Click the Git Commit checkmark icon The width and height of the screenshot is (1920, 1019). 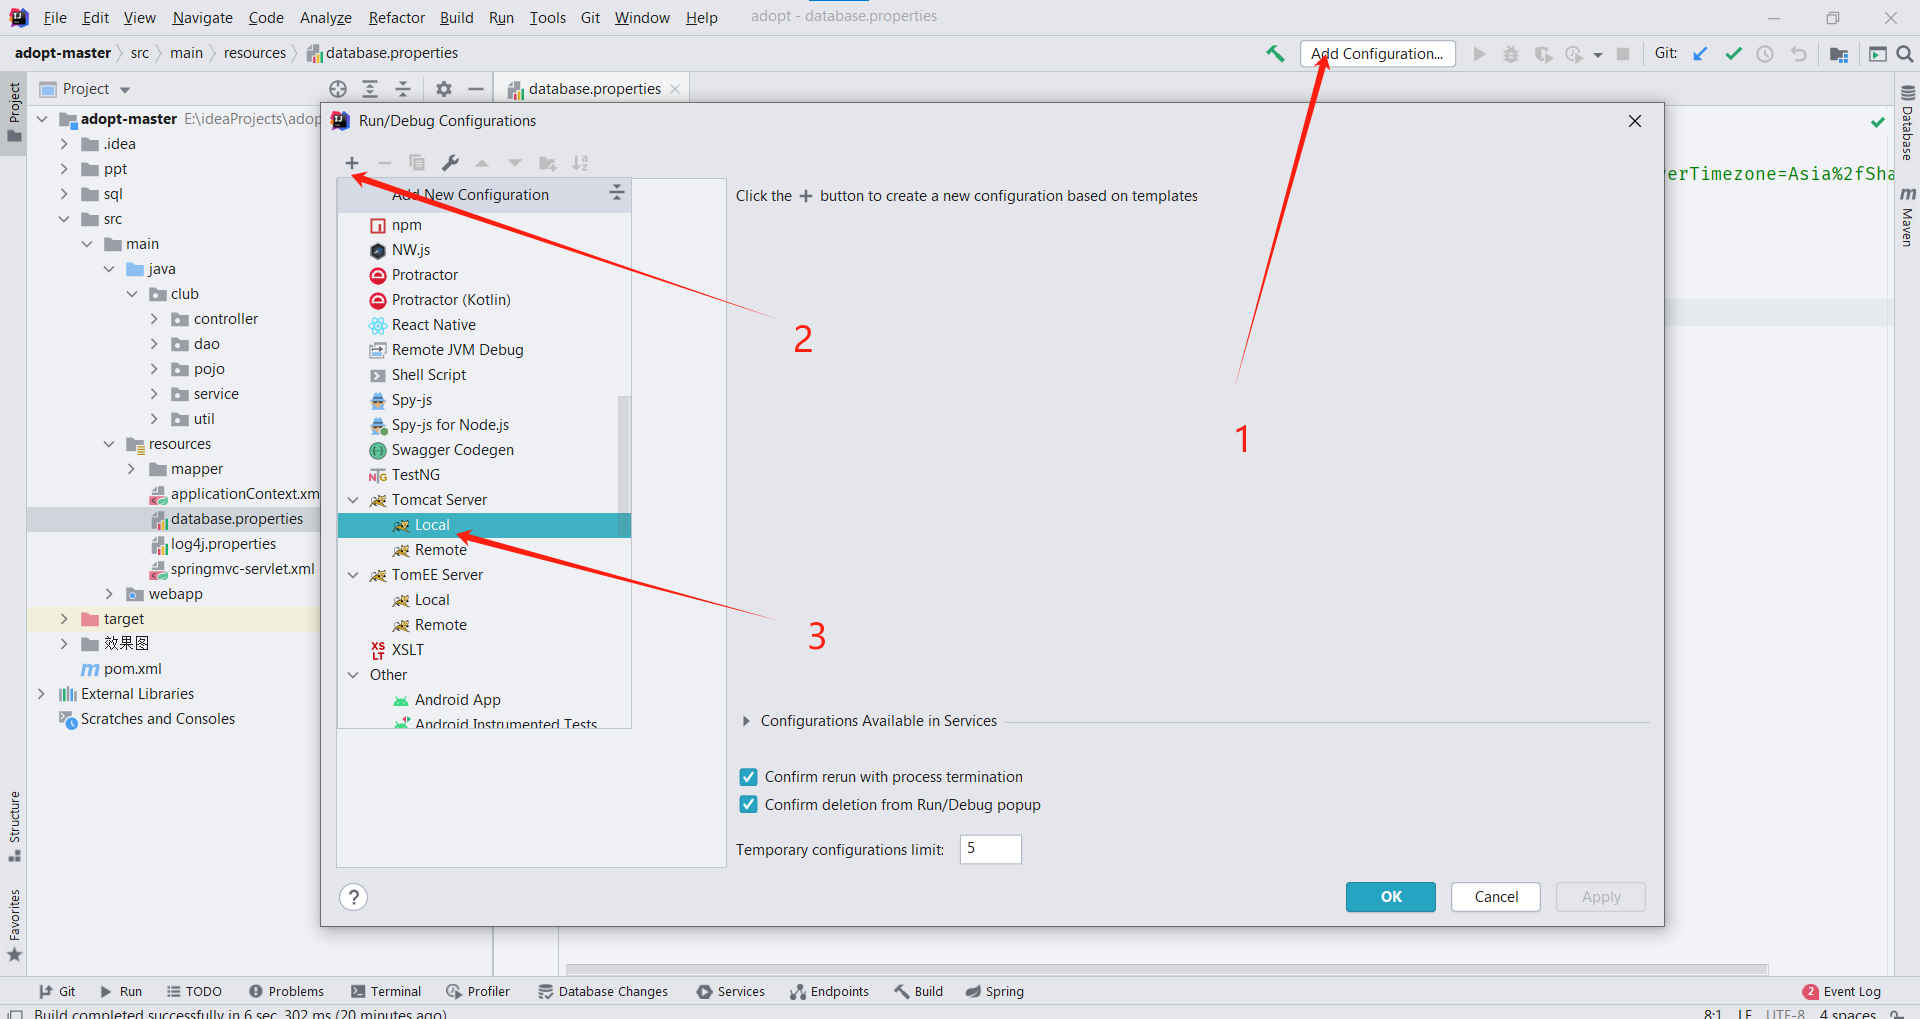[1733, 54]
